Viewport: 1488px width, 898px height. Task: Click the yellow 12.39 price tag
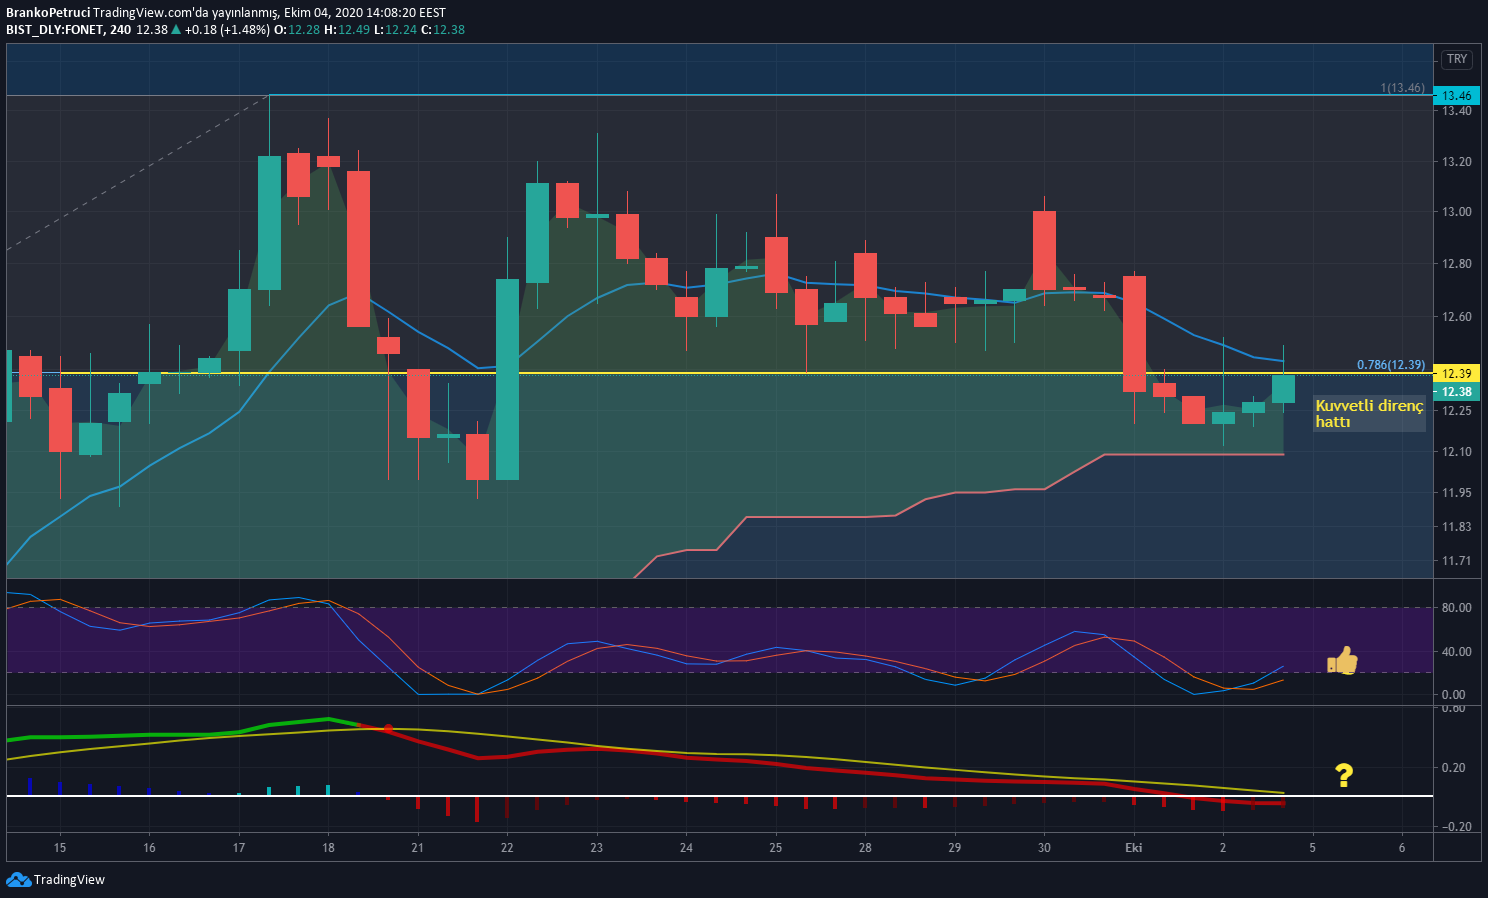point(1456,373)
